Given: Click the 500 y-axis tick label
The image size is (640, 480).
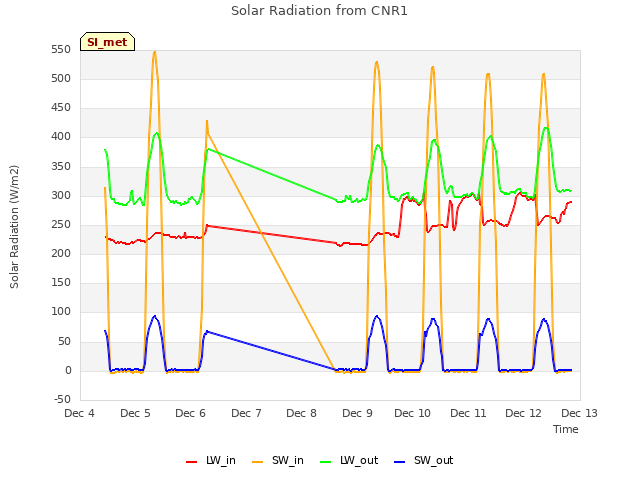Looking at the screenshot, I should pyautogui.click(x=61, y=79).
